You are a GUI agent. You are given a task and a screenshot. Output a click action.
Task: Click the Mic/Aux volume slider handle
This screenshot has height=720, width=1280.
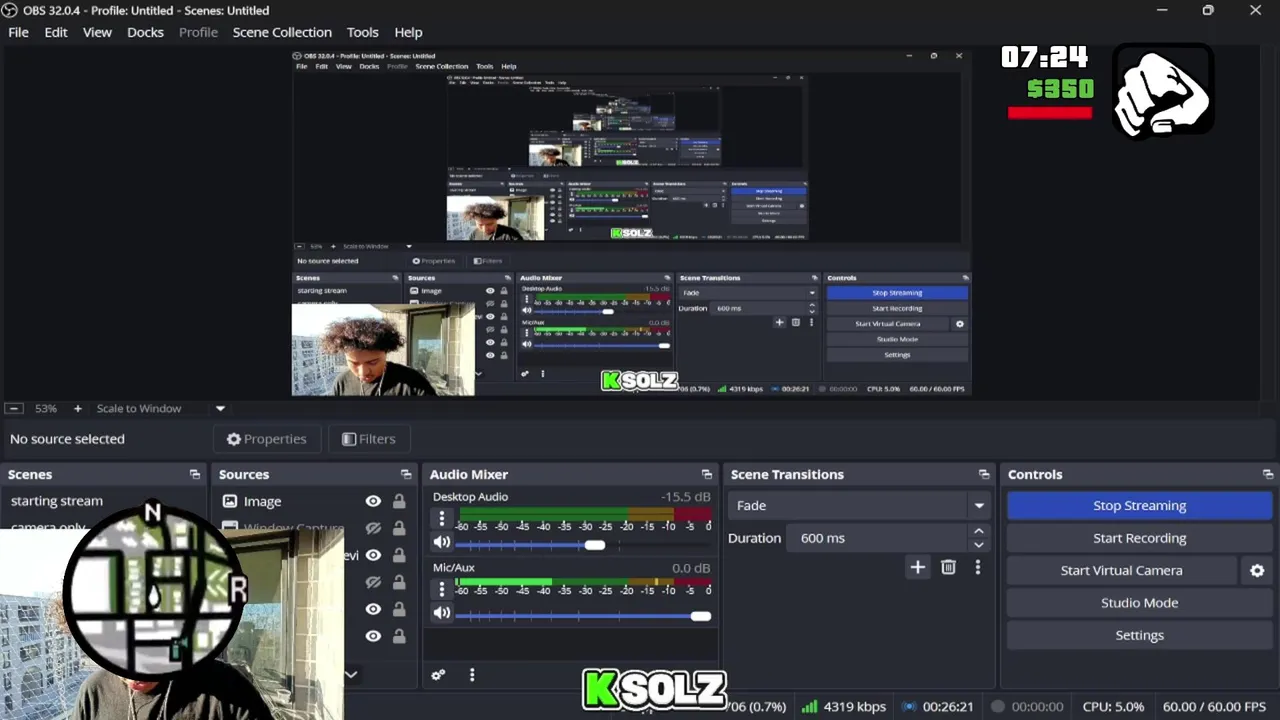(x=701, y=616)
